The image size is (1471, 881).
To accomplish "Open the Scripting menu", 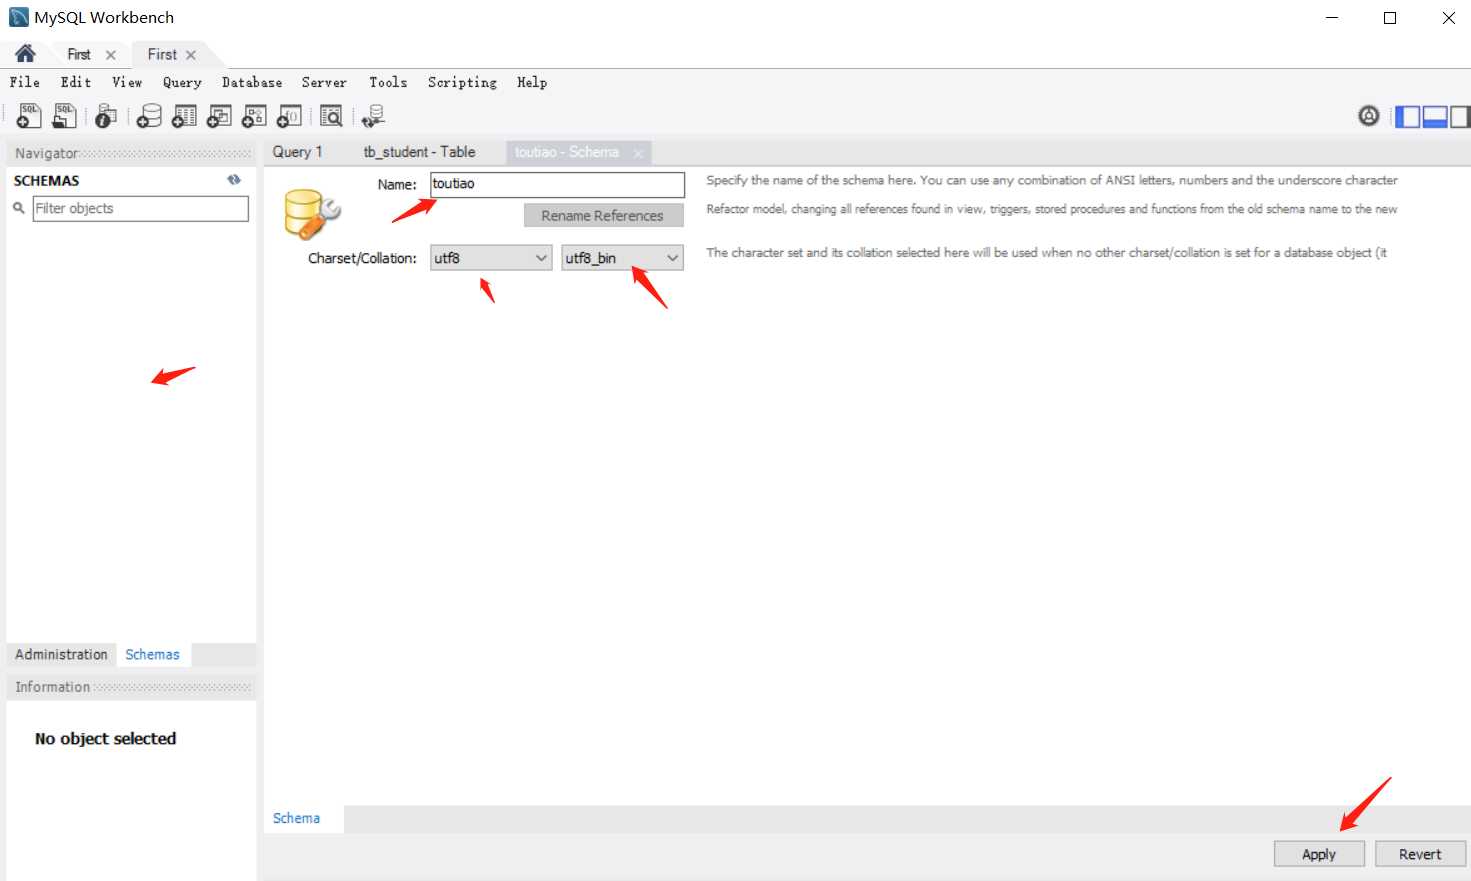I will point(462,82).
